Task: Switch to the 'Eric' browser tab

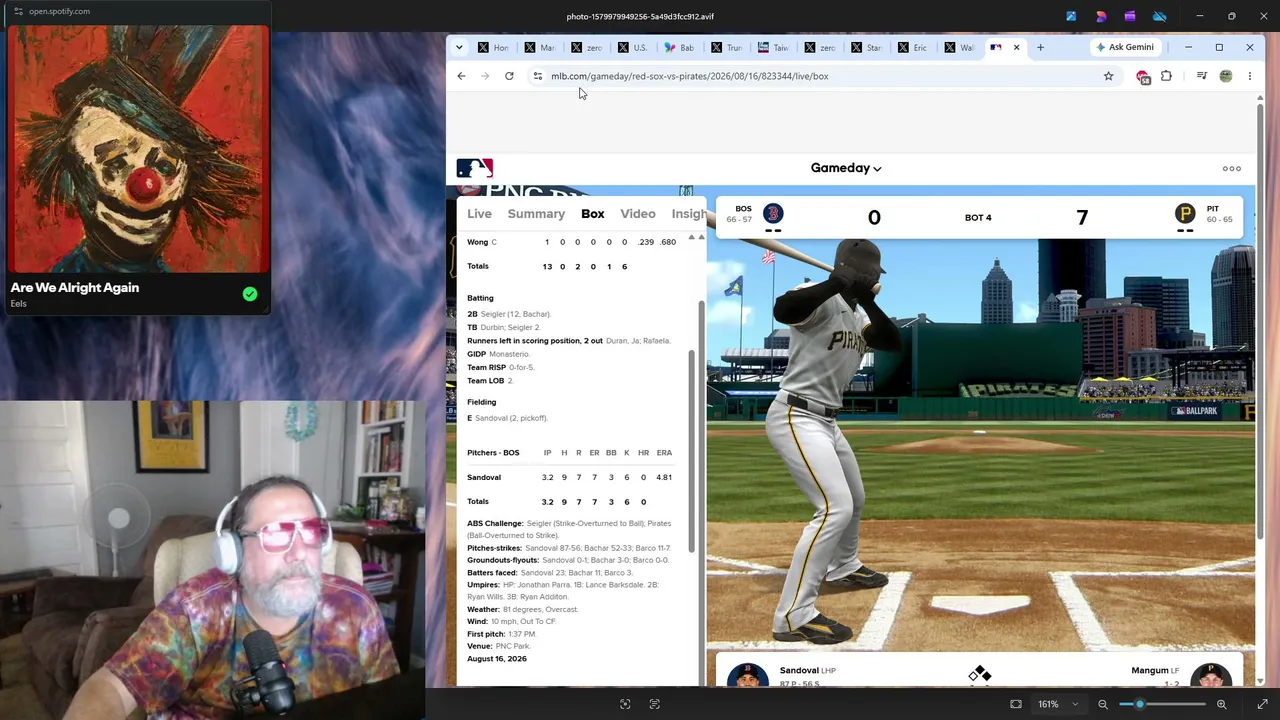Action: click(912, 47)
